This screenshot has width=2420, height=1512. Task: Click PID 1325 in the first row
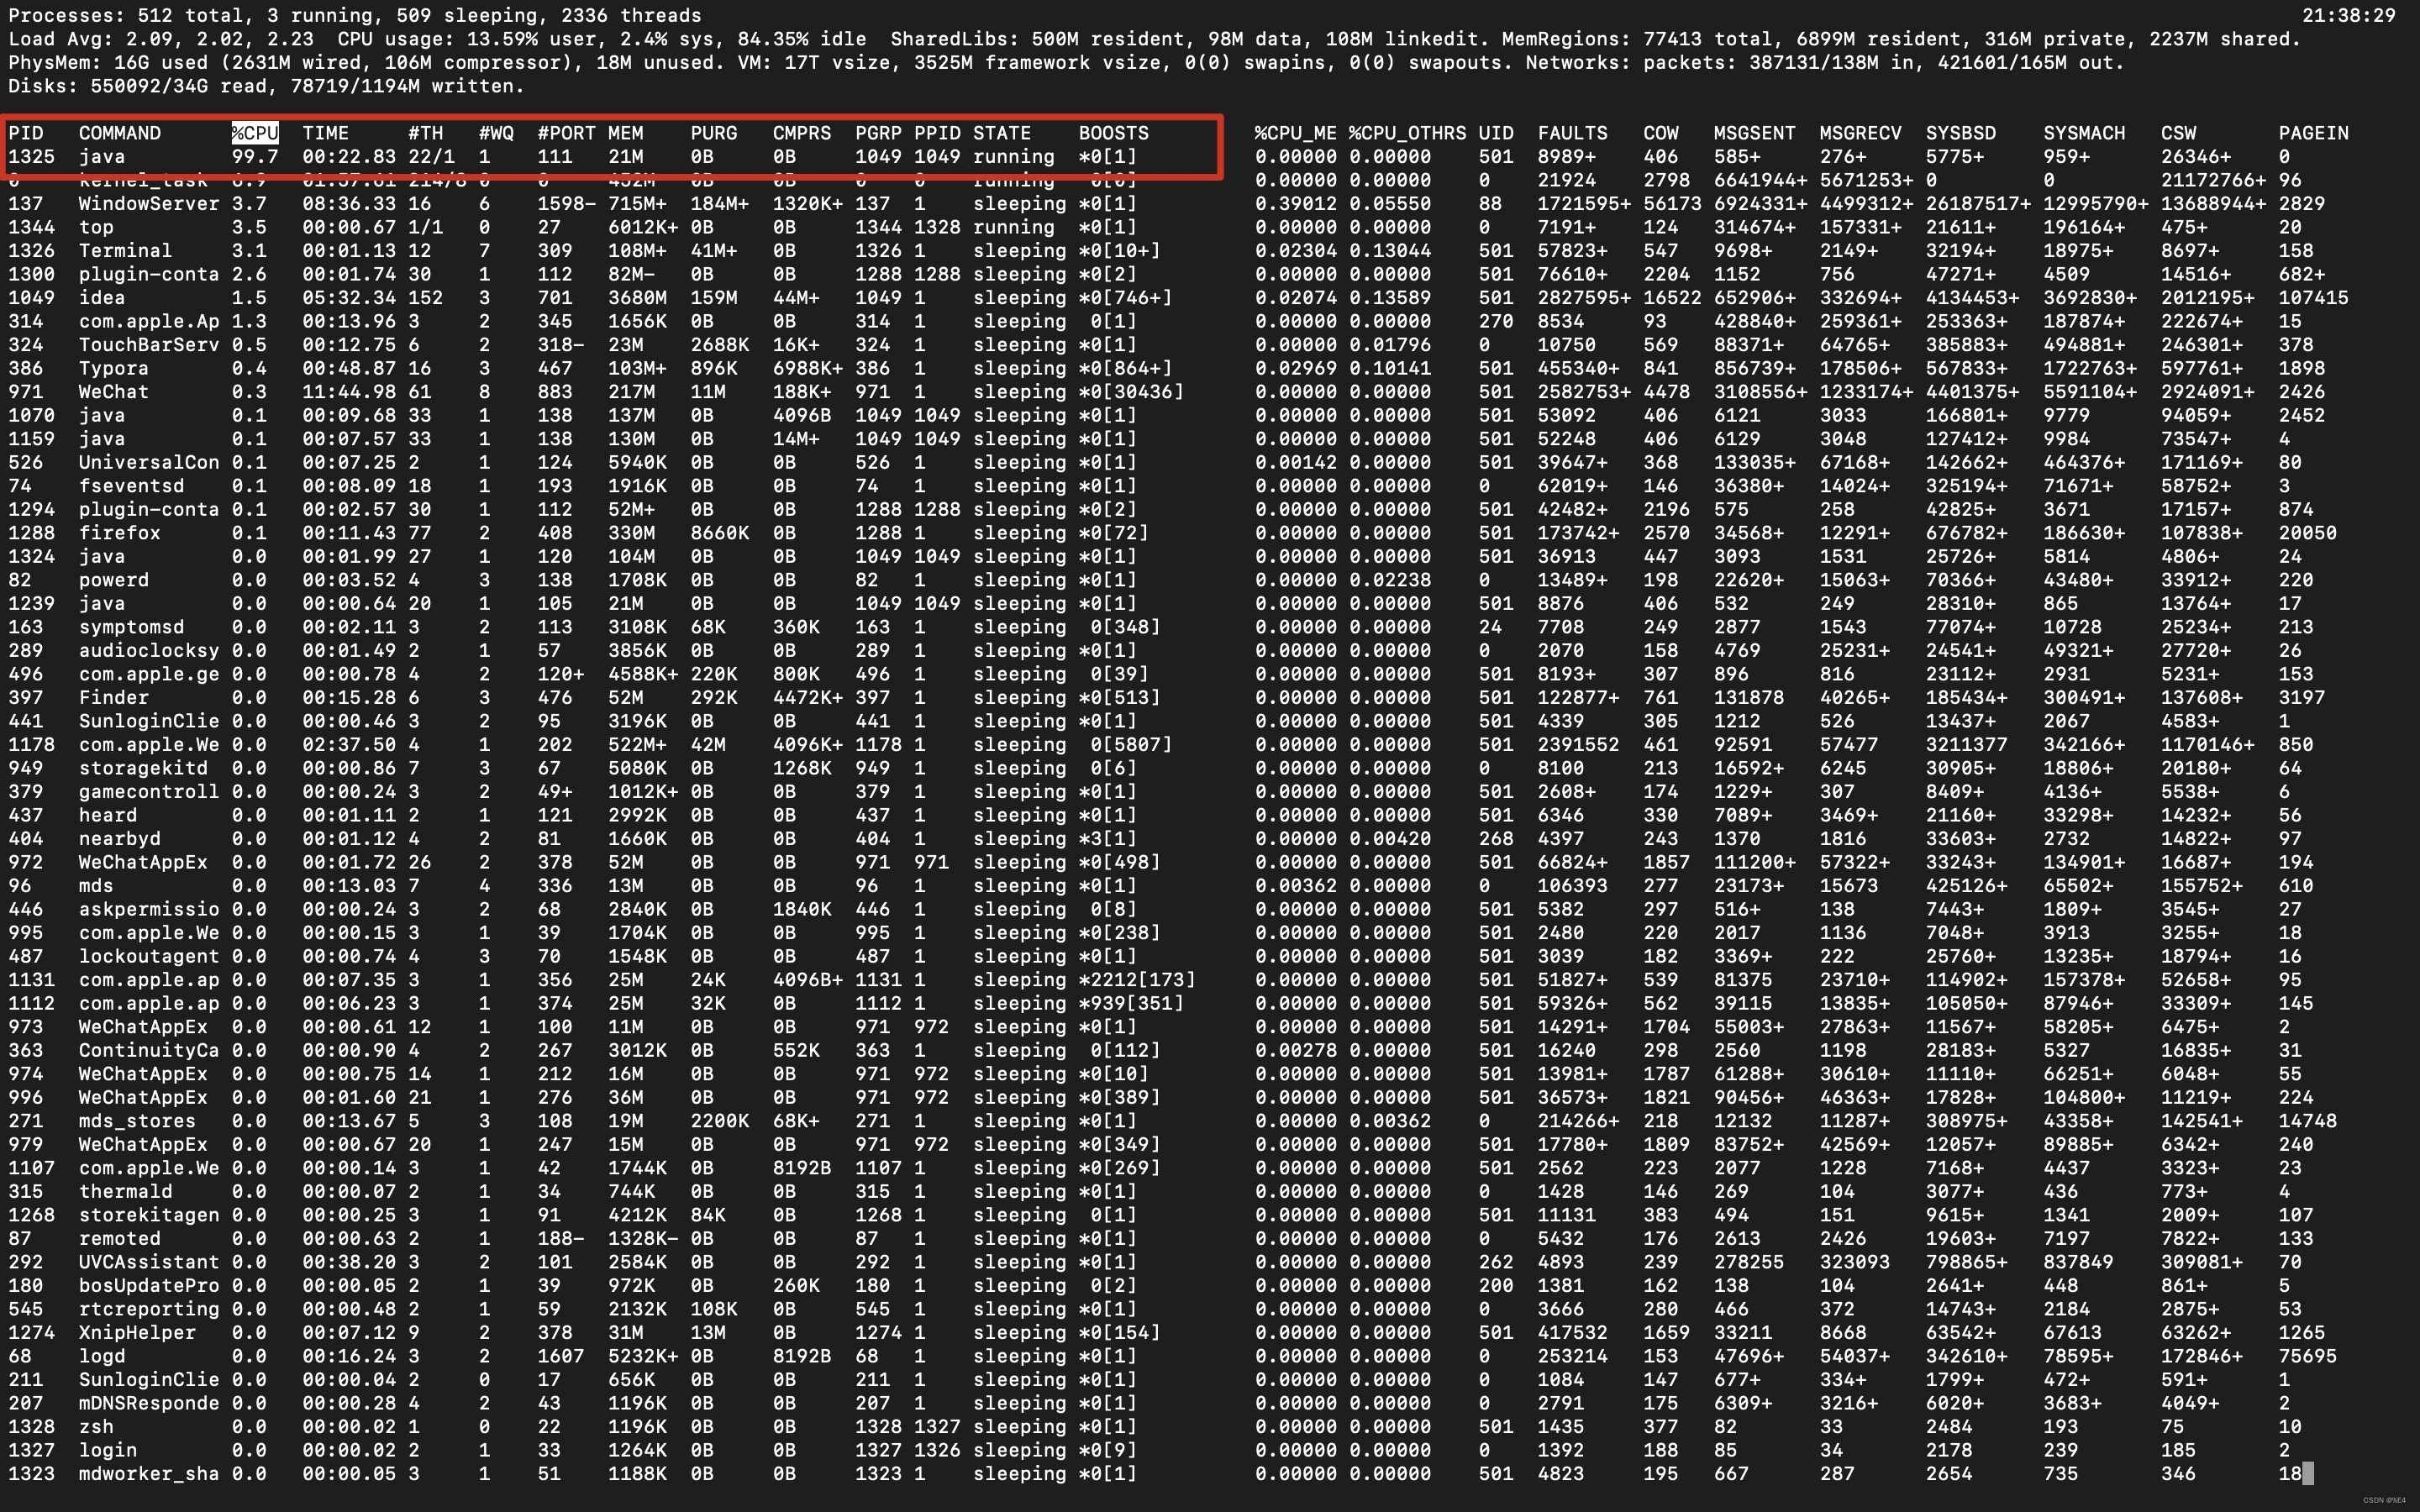tap(32, 157)
